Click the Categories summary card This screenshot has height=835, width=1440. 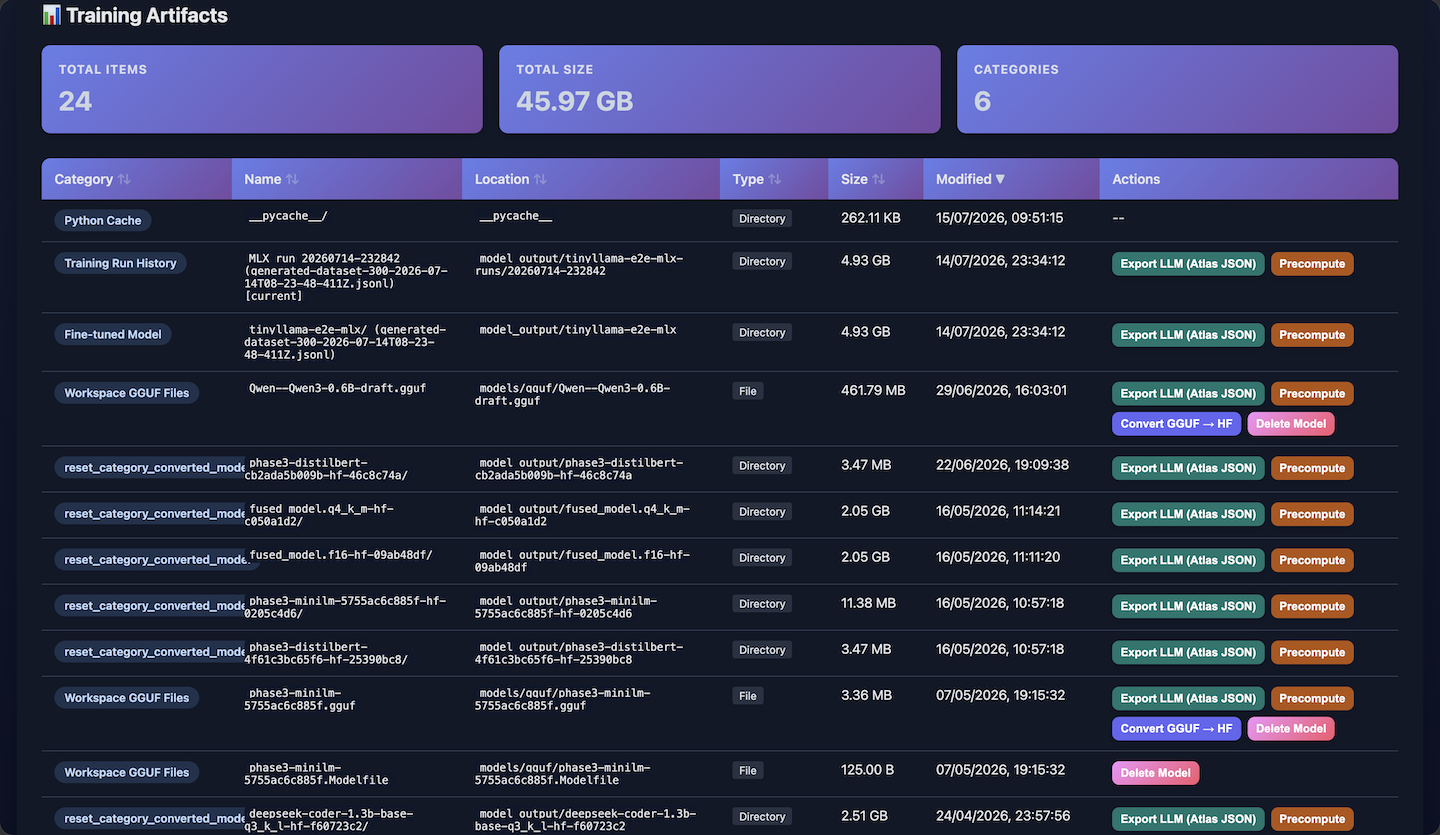(x=1177, y=89)
